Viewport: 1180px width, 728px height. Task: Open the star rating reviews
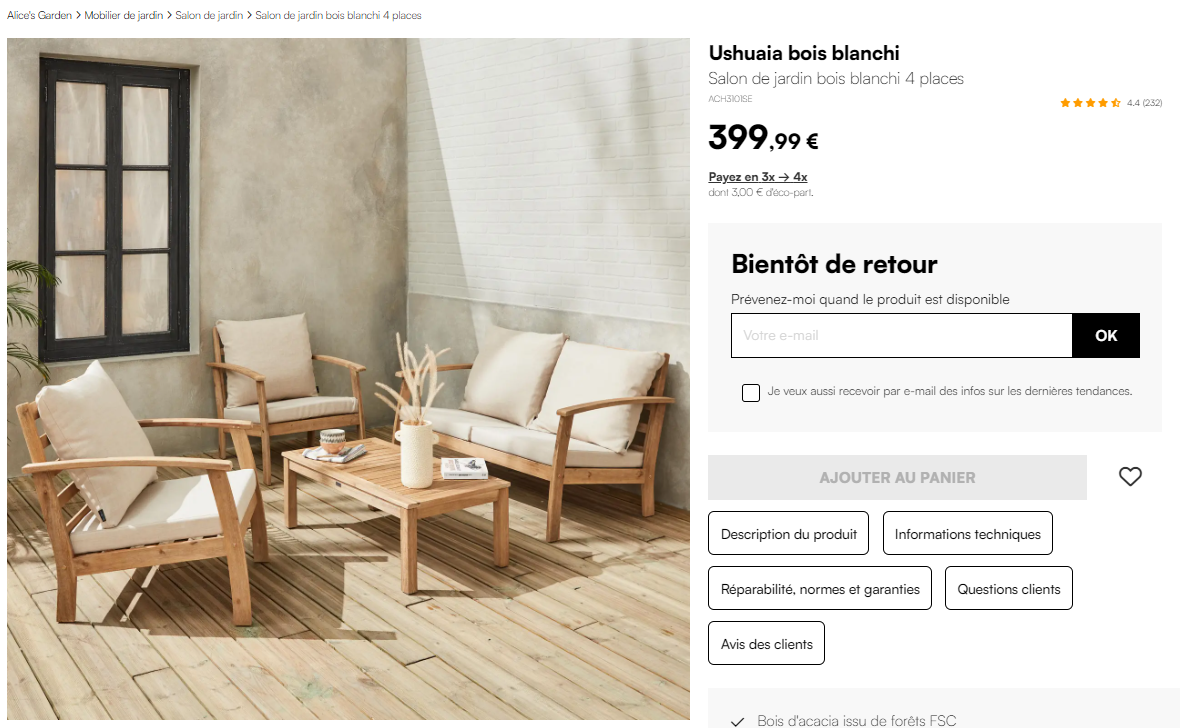(x=1090, y=103)
